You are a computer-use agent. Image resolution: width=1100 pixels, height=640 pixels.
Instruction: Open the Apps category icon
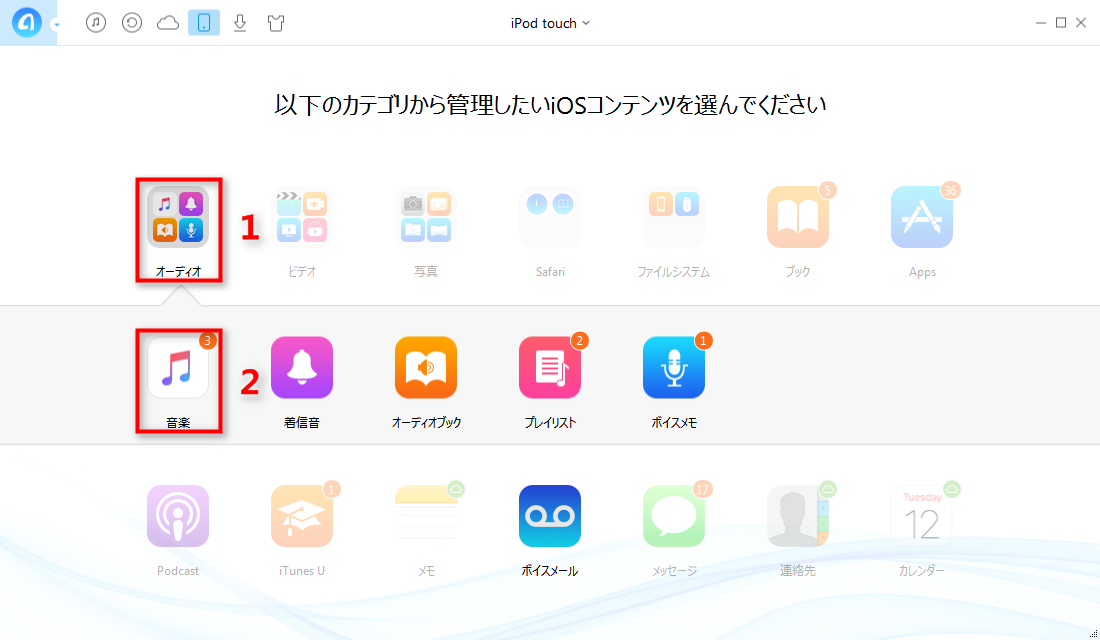(x=922, y=218)
